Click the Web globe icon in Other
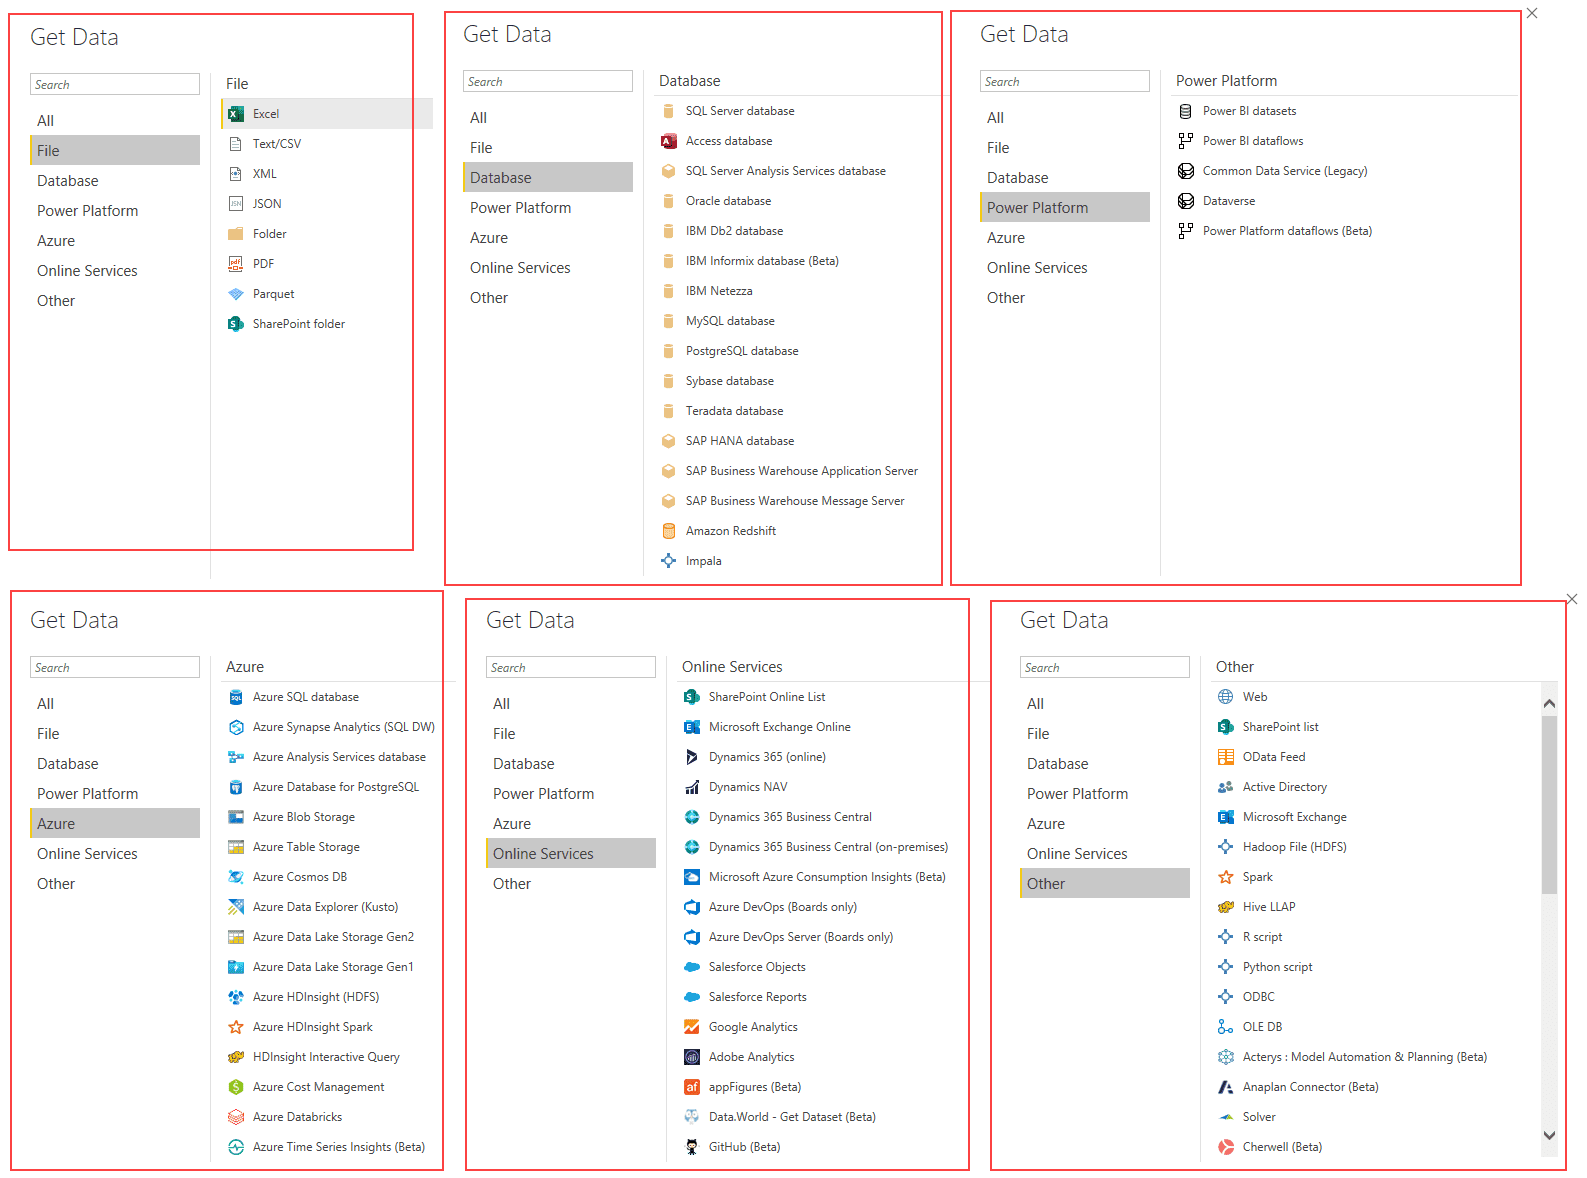Screen dimensions: 1587x1178 [1226, 697]
